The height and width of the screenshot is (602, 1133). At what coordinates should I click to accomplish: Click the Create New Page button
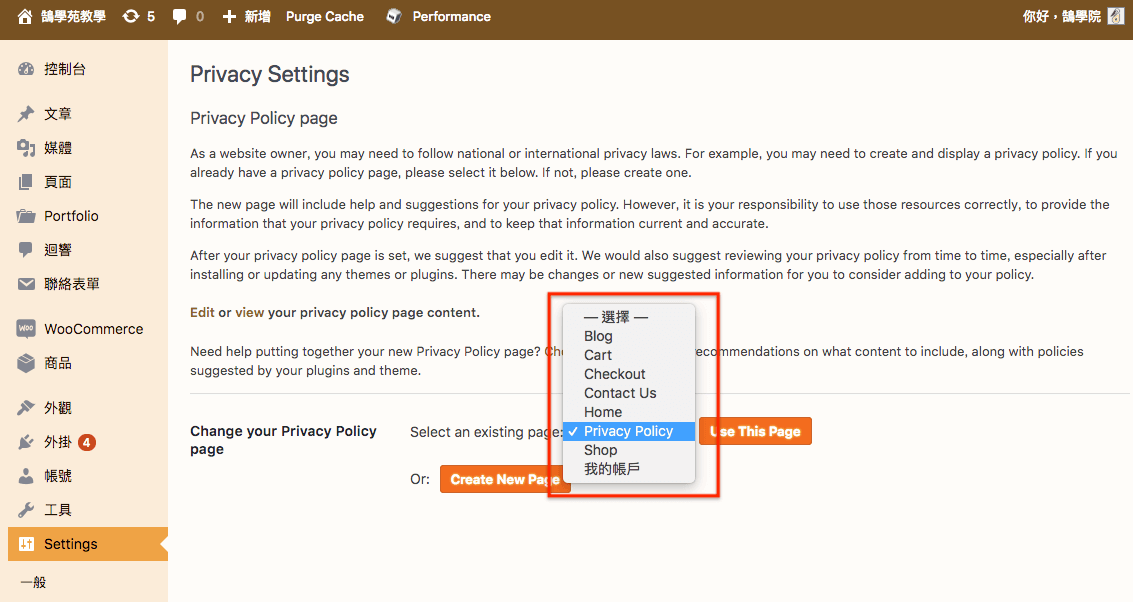pos(504,480)
